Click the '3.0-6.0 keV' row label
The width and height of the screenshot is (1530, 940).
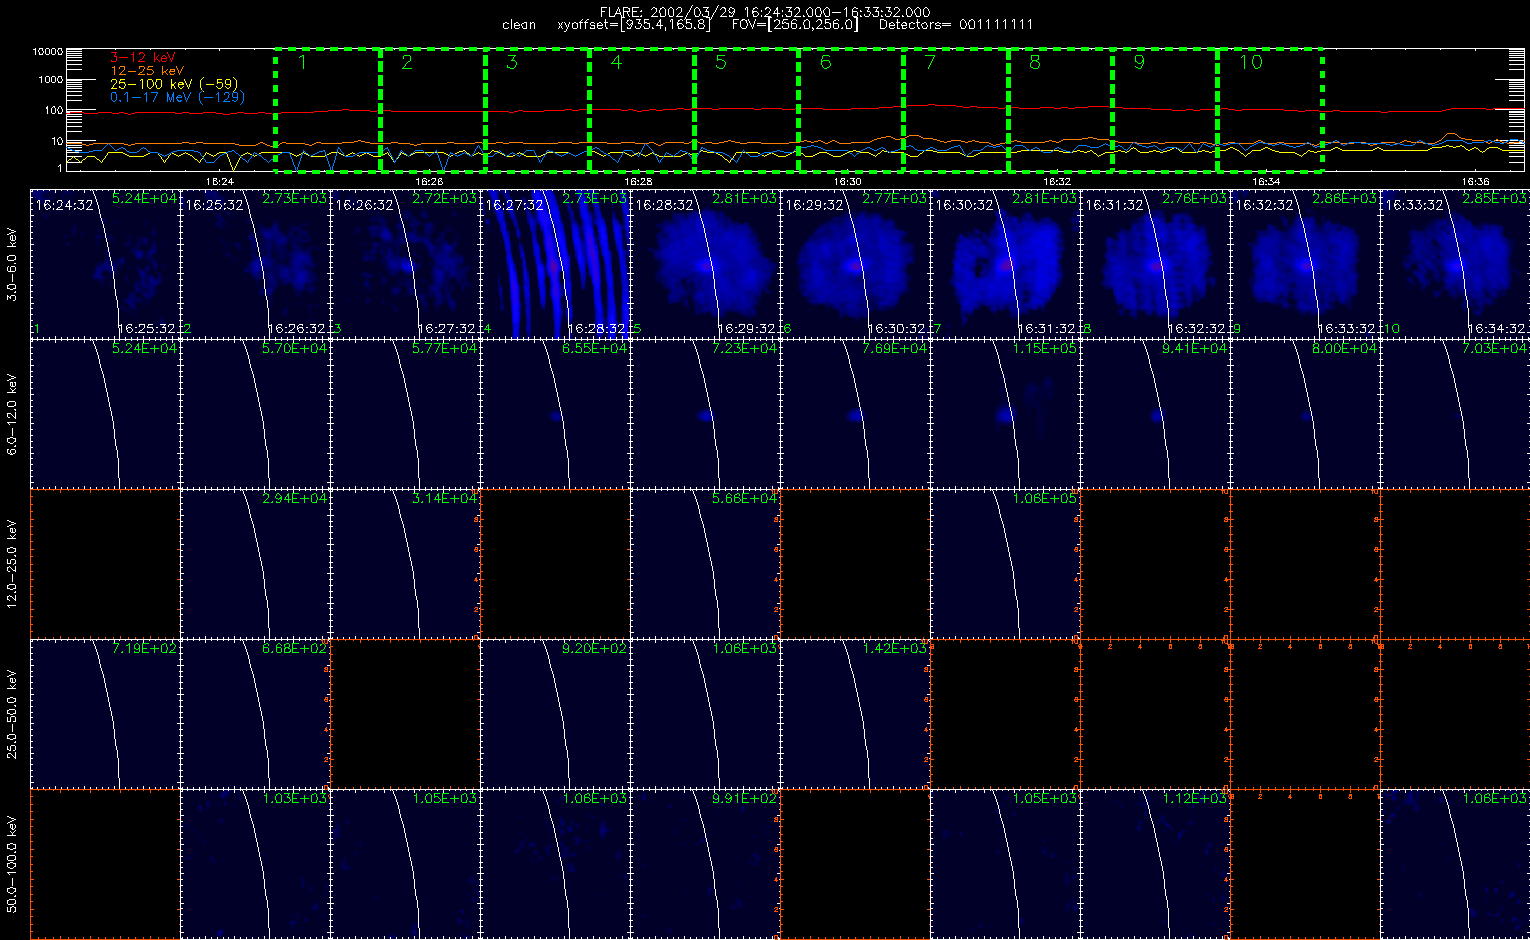(12, 263)
